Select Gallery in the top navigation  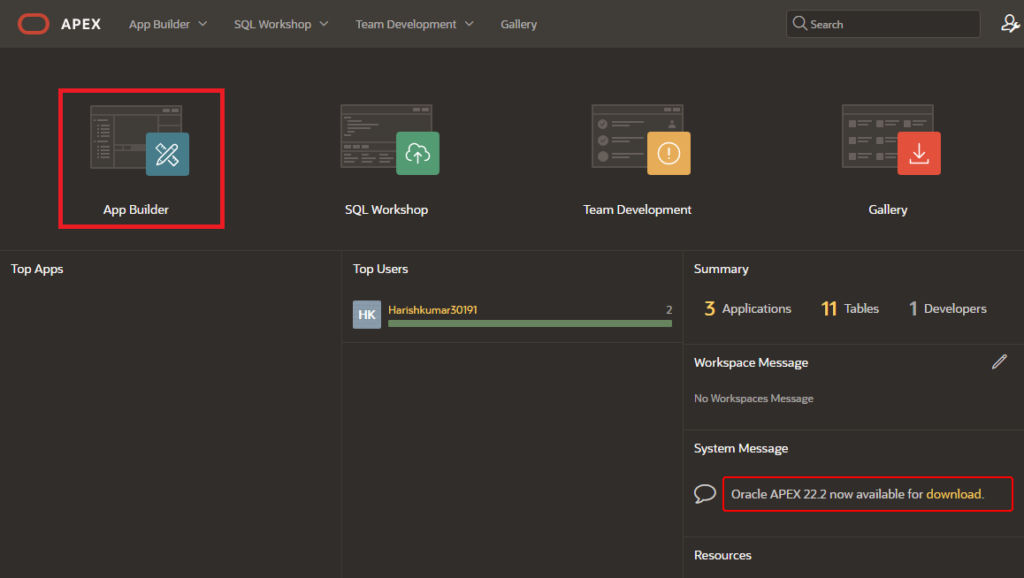point(519,24)
